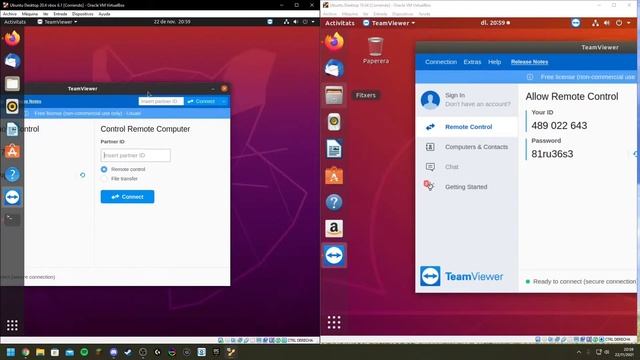This screenshot has width=640, height=360.
Task: Open Terminal in the left VM dock
Action: pyautogui.click(x=12, y=220)
